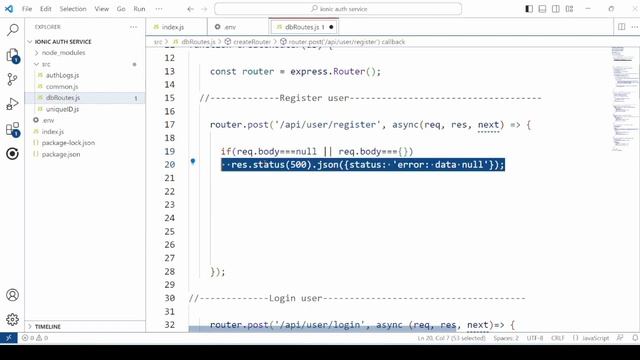This screenshot has width=640, height=360.
Task: Open package.json in the explorer
Action: tap(61, 154)
